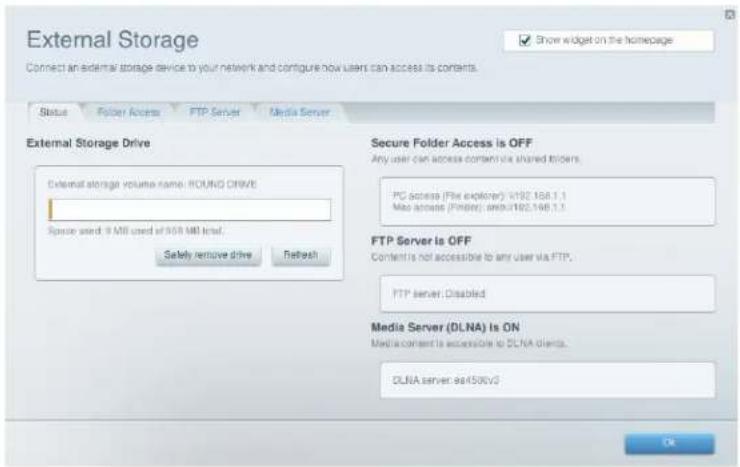Click the Media content accessible to DLNA clients text
The width and height of the screenshot is (740, 467).
pos(469,343)
